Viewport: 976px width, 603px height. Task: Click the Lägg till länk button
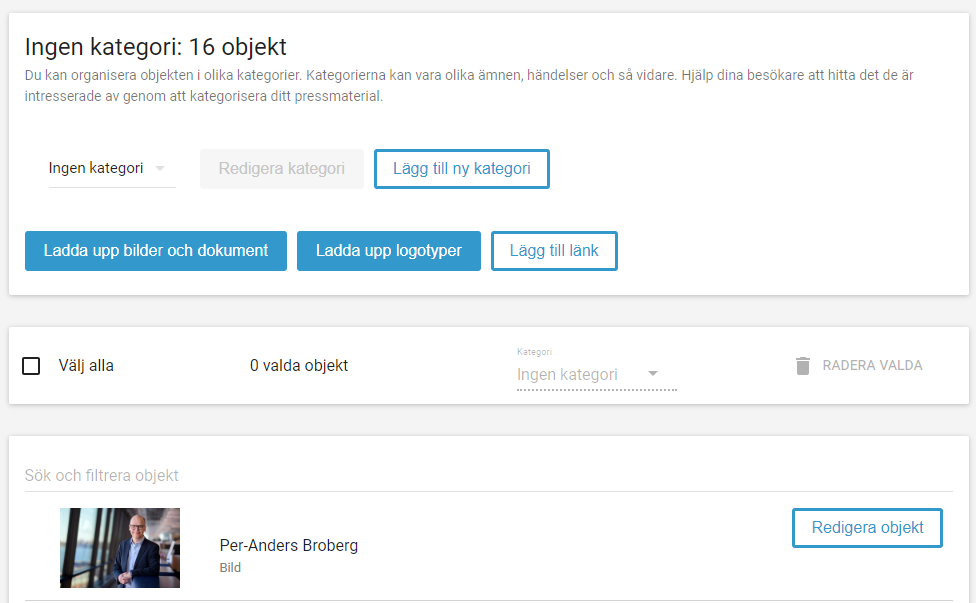tap(554, 251)
